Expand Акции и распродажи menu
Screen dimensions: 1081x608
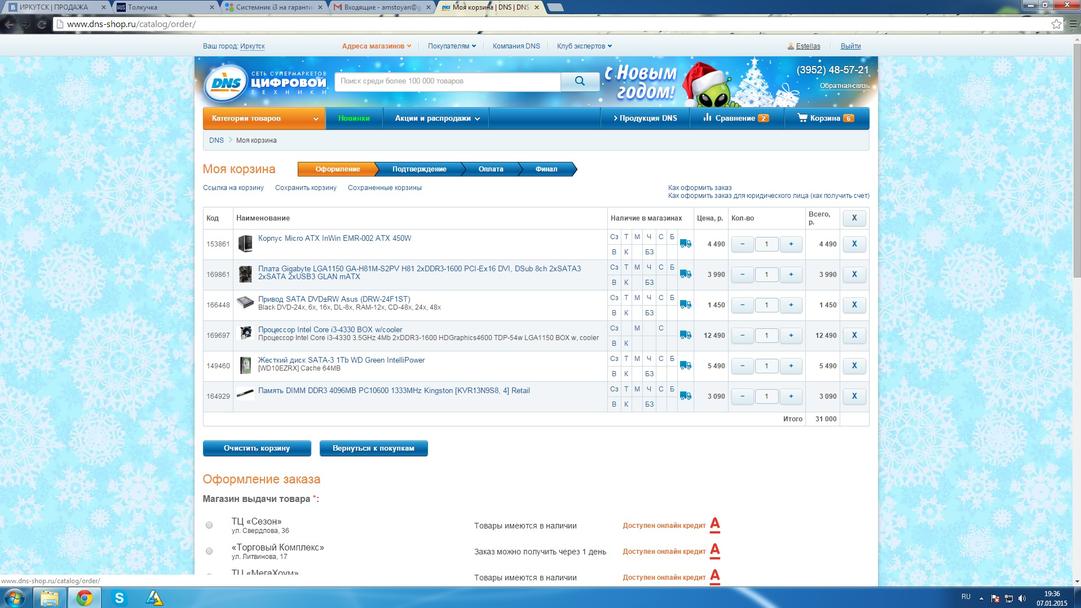pos(437,119)
